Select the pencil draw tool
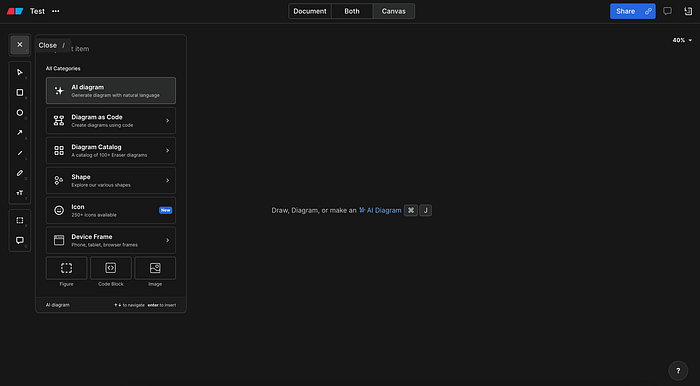Screen dimensions: 700x386 [x=20, y=173]
